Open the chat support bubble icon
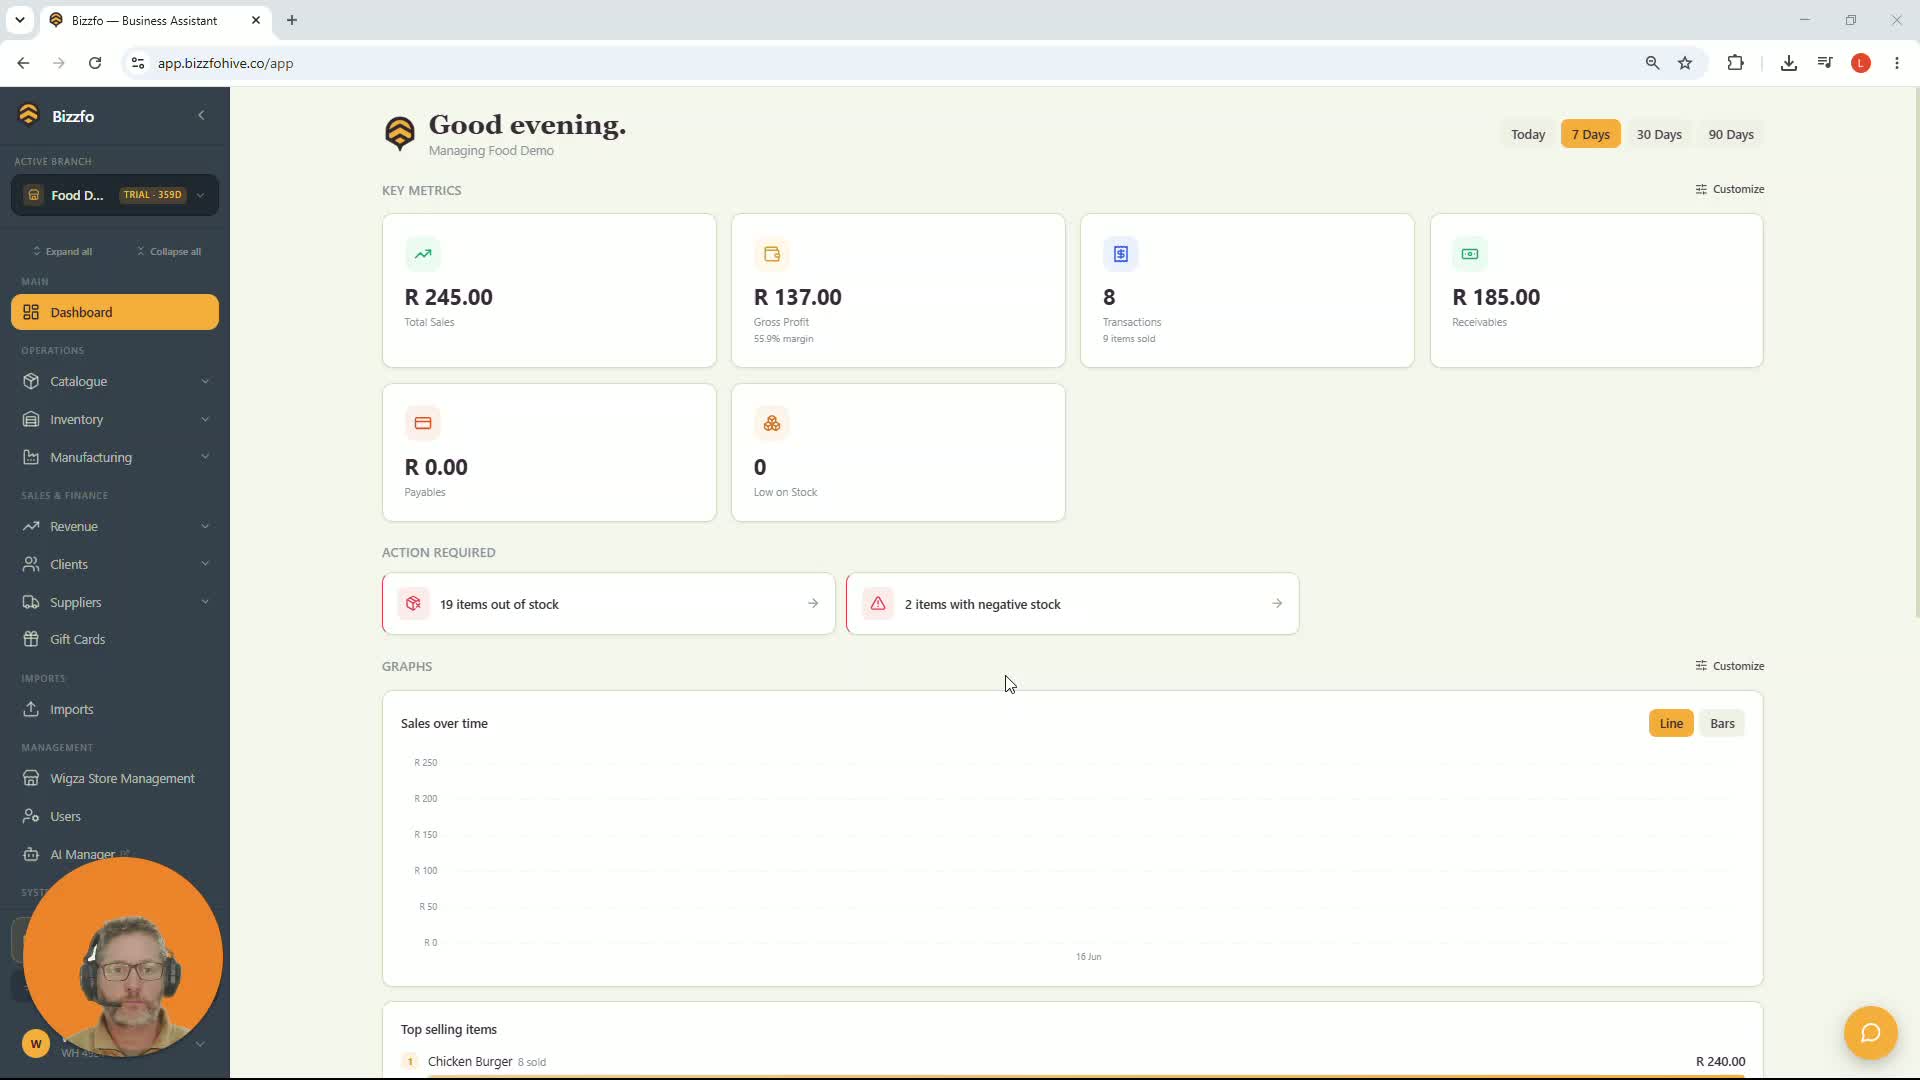The width and height of the screenshot is (1920, 1080). [x=1870, y=1032]
